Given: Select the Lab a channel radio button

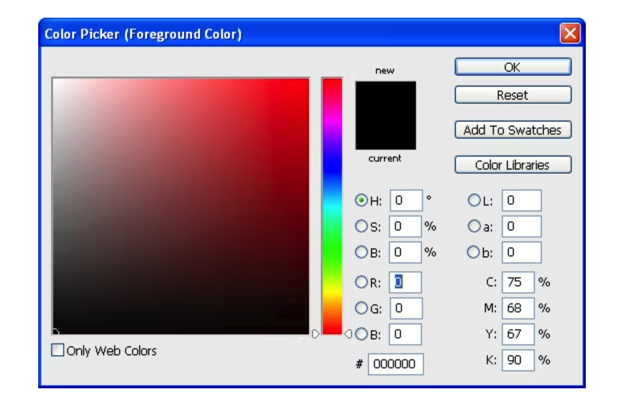Looking at the screenshot, I should tap(474, 227).
